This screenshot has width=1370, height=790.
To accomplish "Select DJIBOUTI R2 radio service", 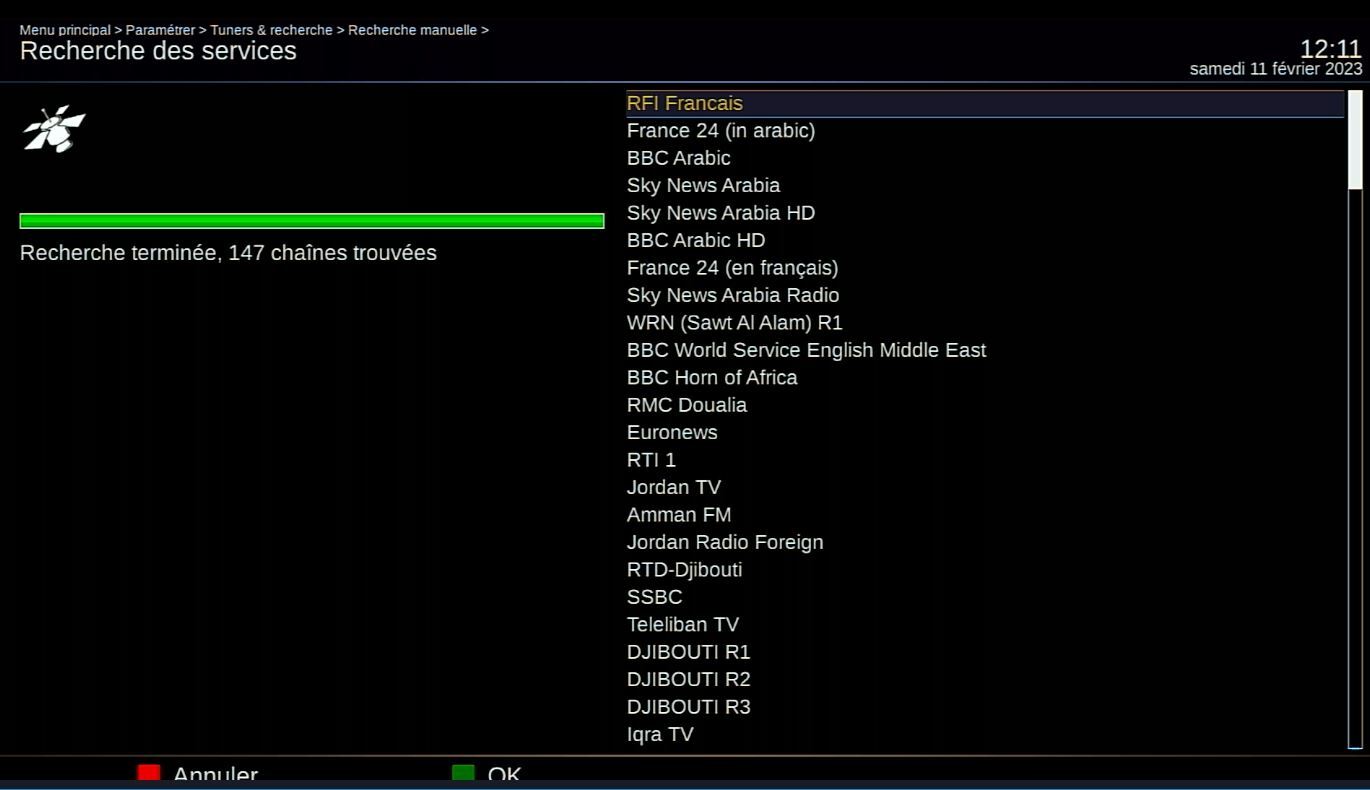I will pyautogui.click(x=985, y=680).
